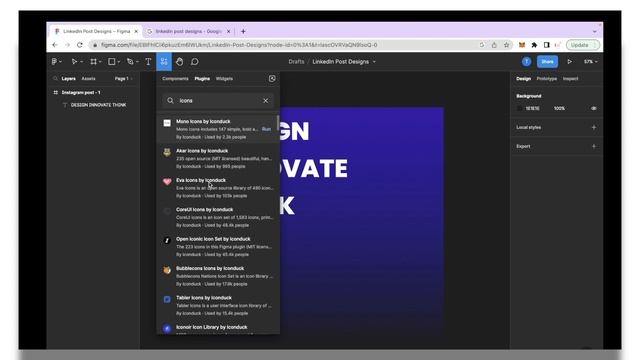640x360 pixels.
Task: Click the background hex color value
Action: [532, 109]
